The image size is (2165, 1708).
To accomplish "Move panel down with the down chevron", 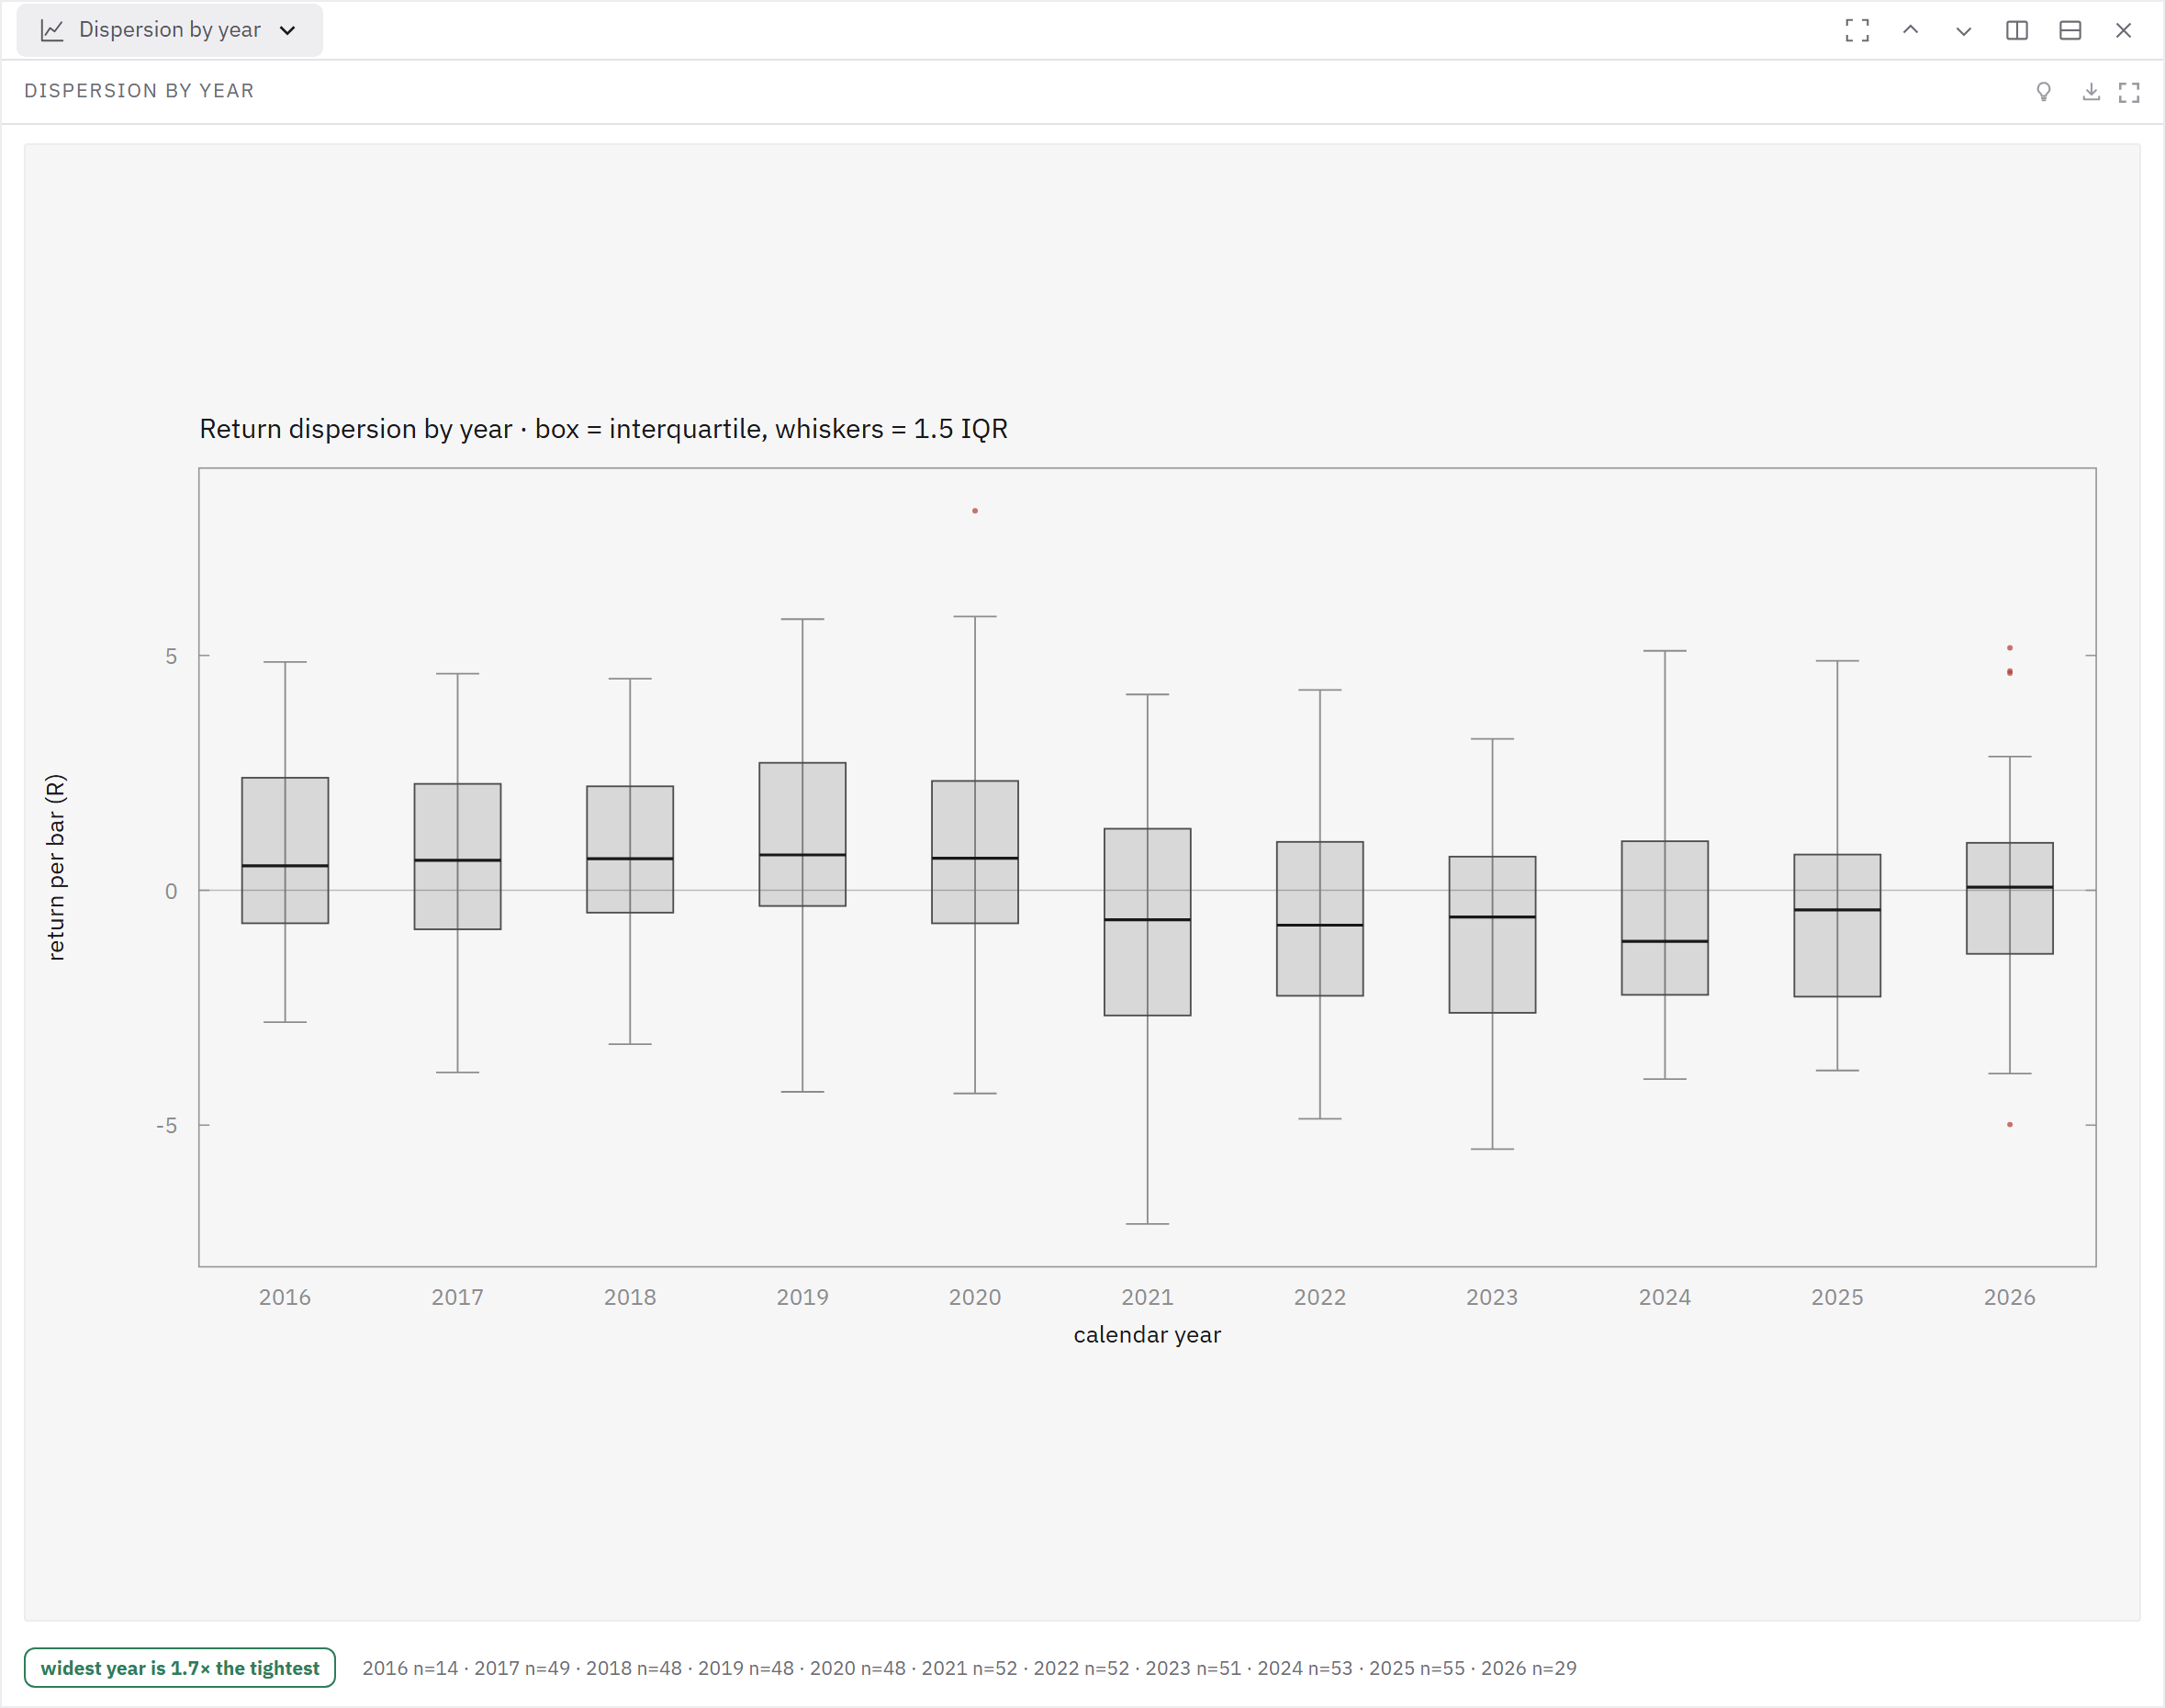I will (1963, 30).
